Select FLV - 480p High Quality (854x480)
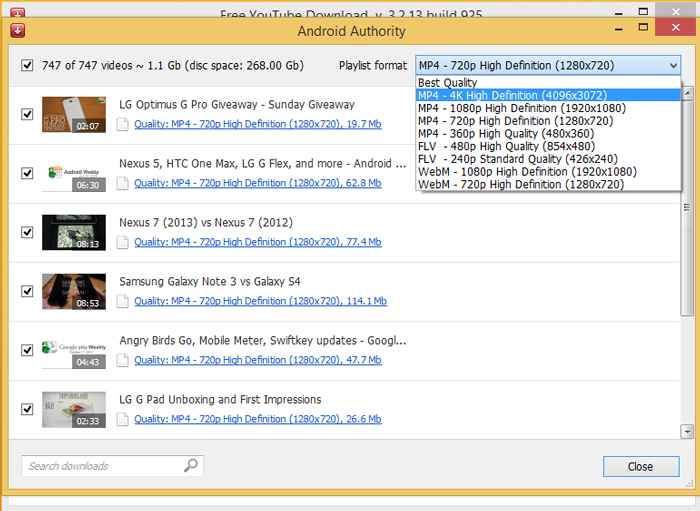 (x=548, y=146)
